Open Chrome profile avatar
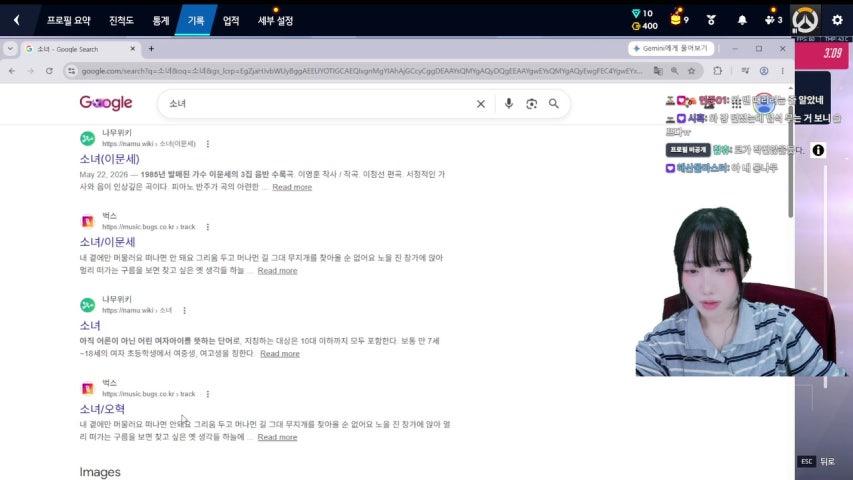Viewport: 853px width, 480px height. tap(764, 71)
